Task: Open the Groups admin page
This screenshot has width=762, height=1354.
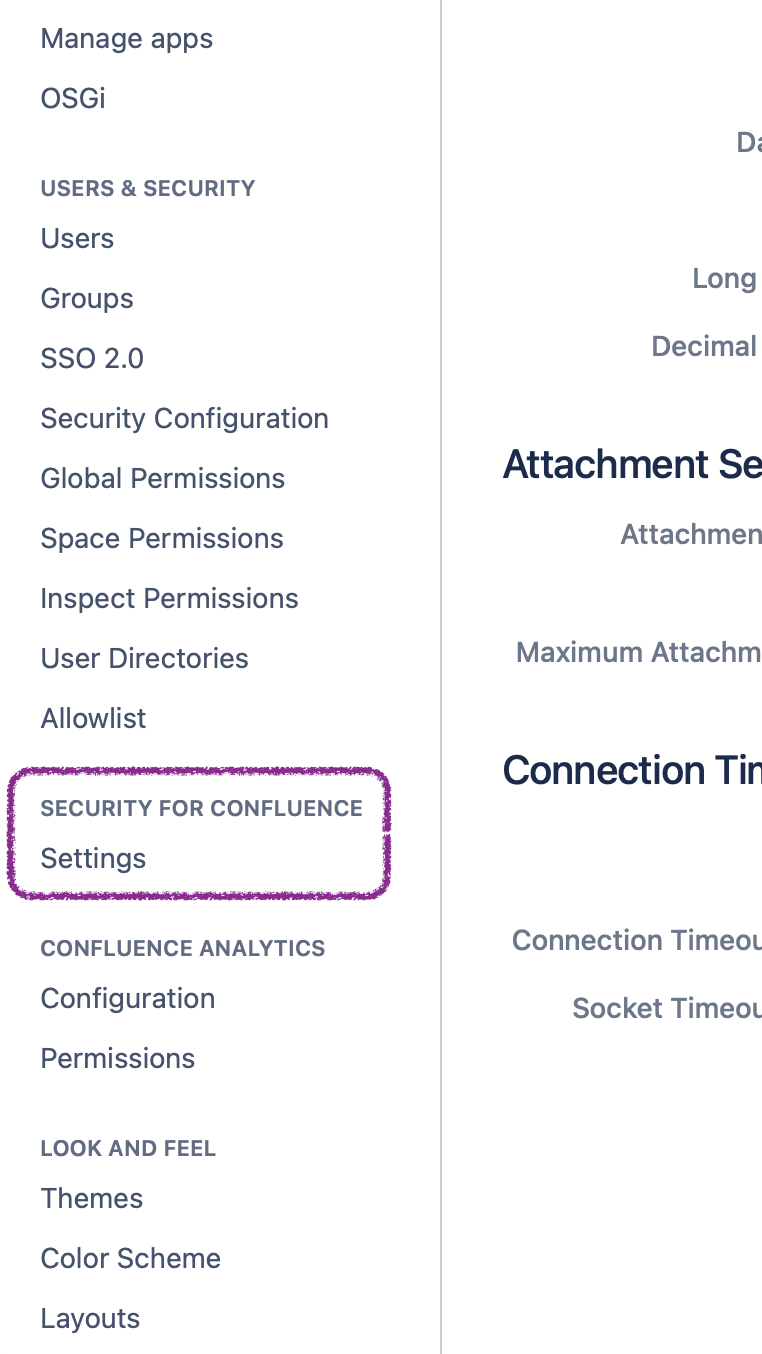Action: pos(87,299)
